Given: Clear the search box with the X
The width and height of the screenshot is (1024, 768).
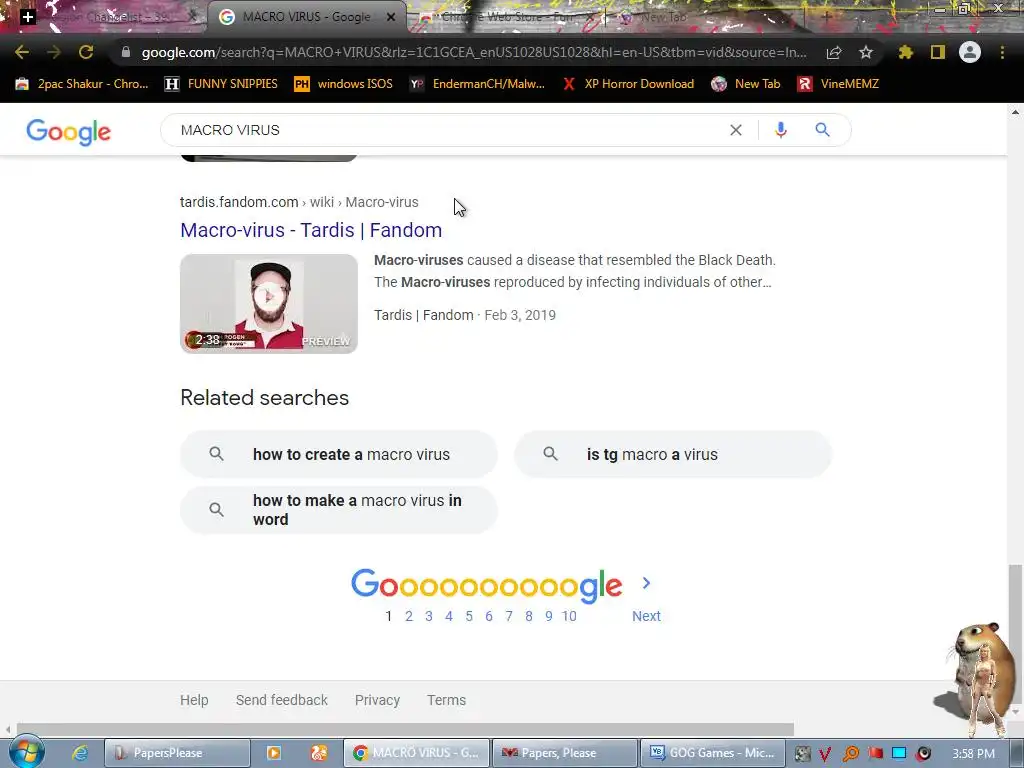Looking at the screenshot, I should (736, 130).
